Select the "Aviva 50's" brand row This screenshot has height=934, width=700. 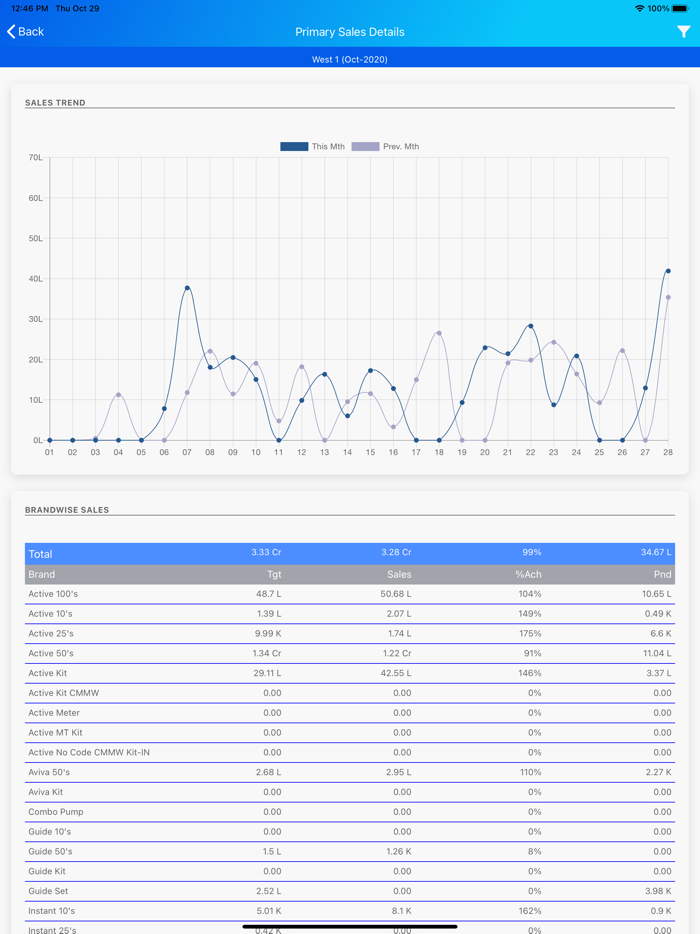tap(350, 772)
